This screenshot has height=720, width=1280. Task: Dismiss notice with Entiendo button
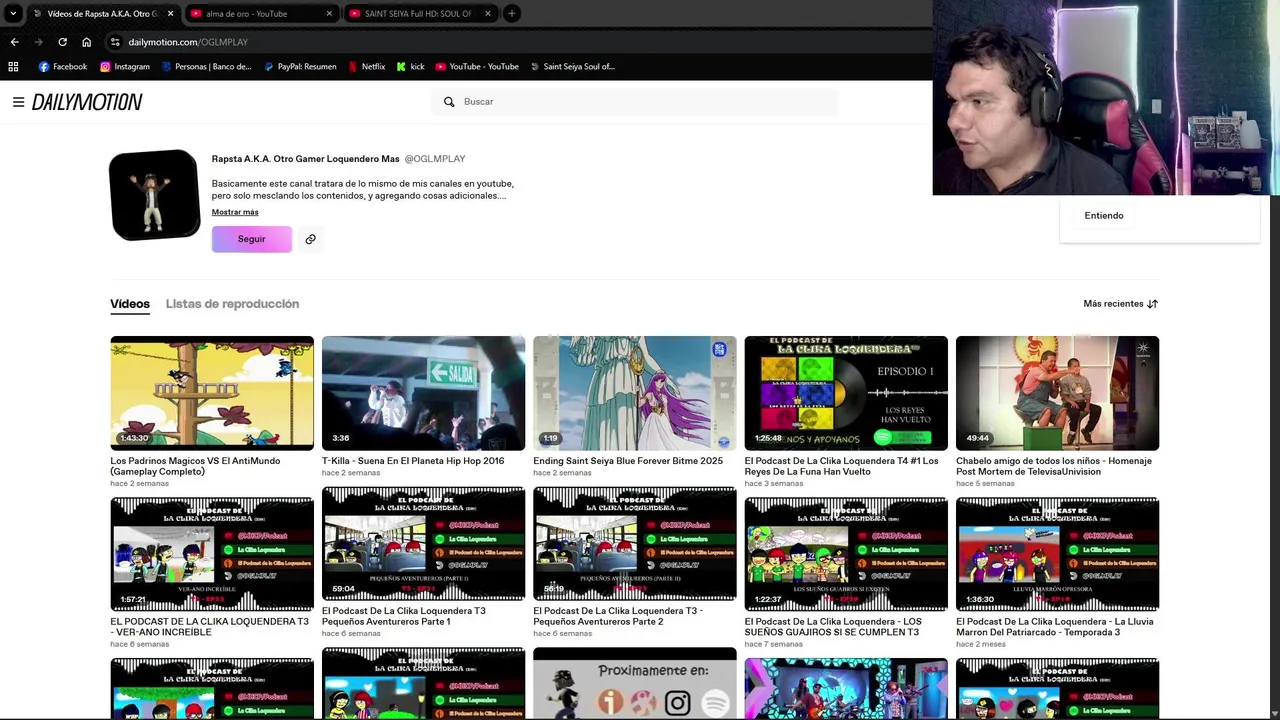[x=1104, y=216]
